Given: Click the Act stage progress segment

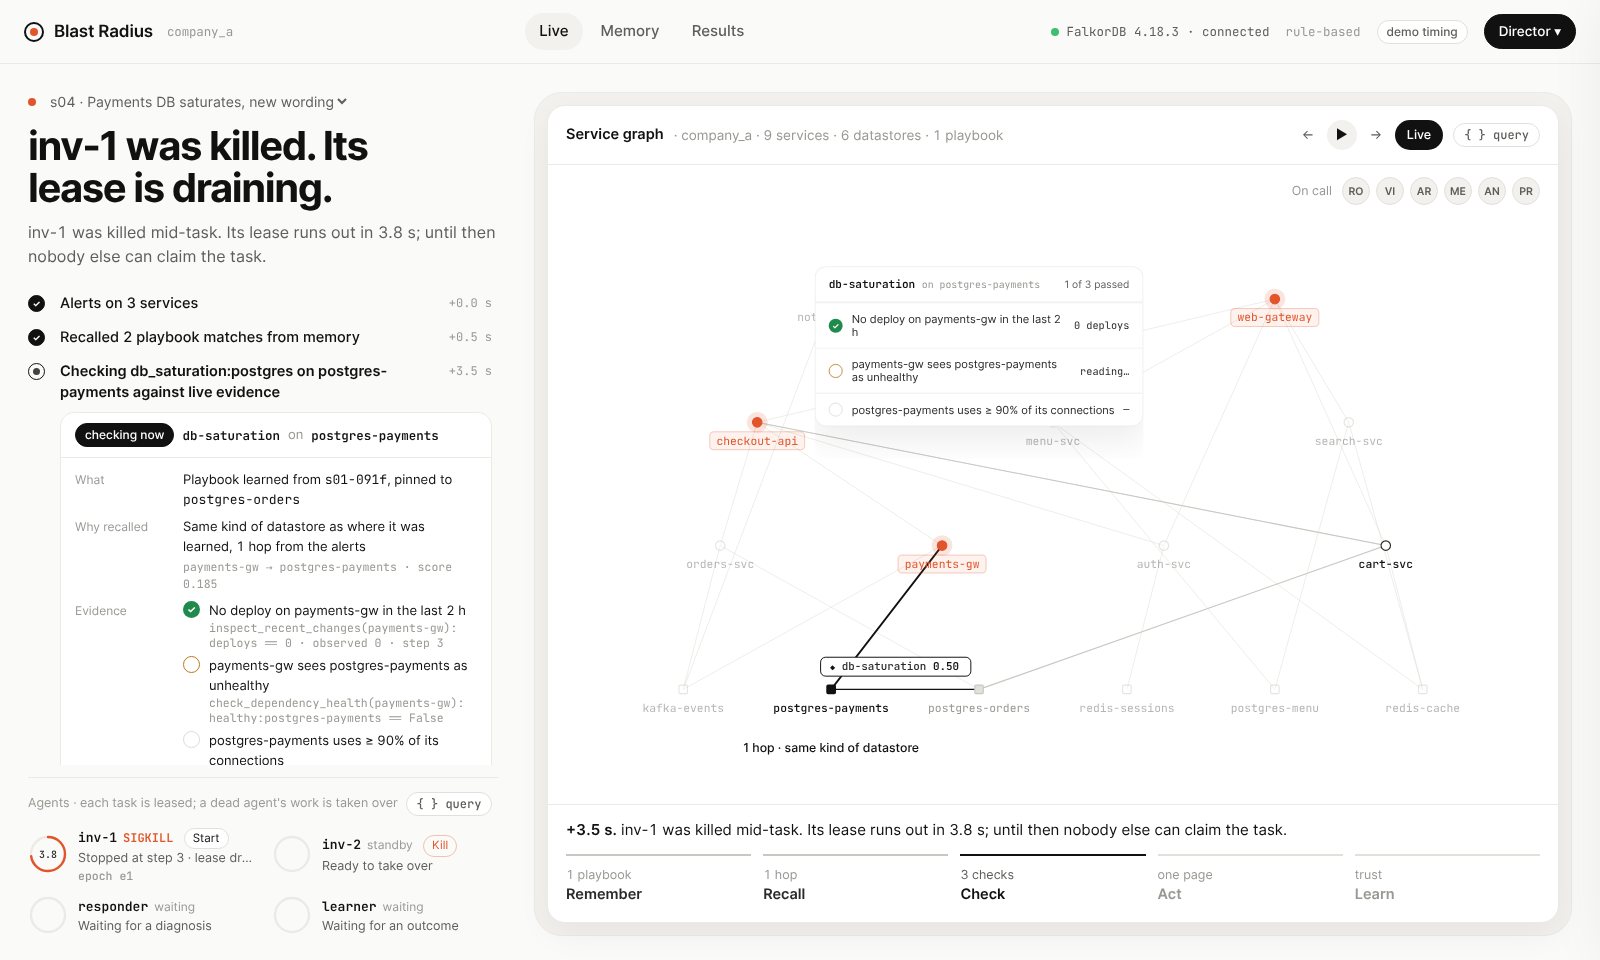Looking at the screenshot, I should [x=1250, y=880].
